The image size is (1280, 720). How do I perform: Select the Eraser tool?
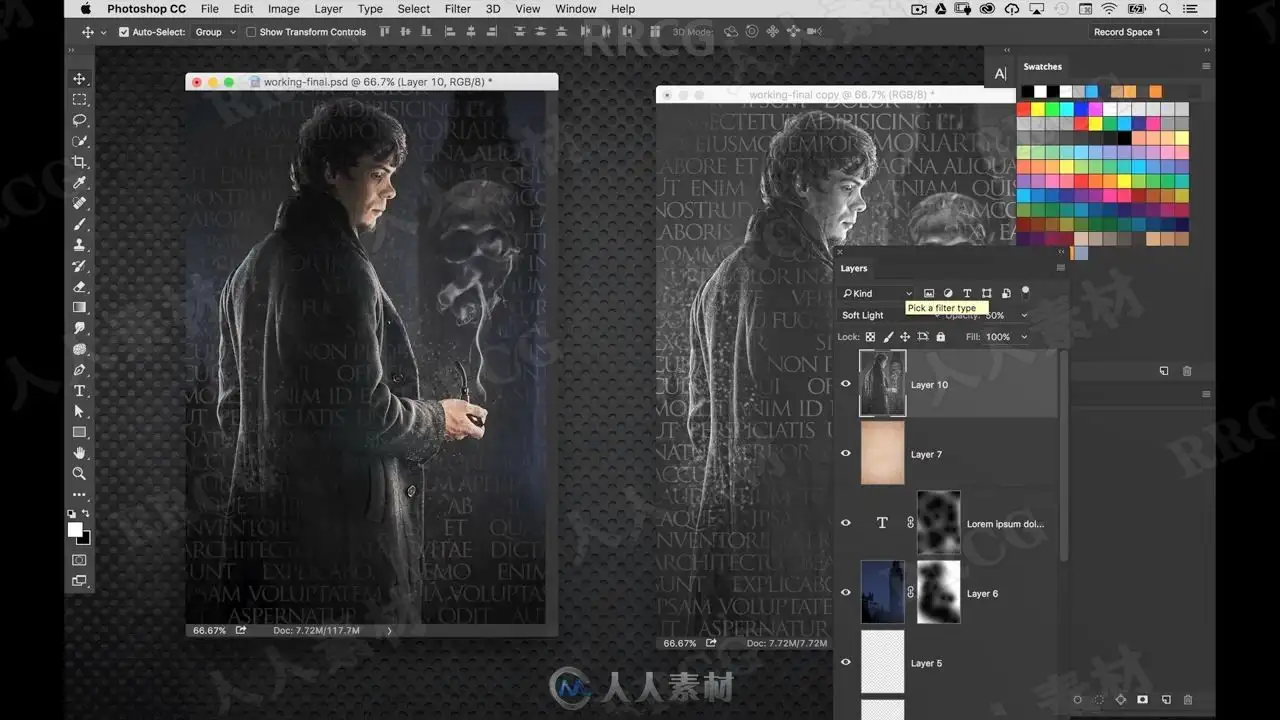[80, 287]
